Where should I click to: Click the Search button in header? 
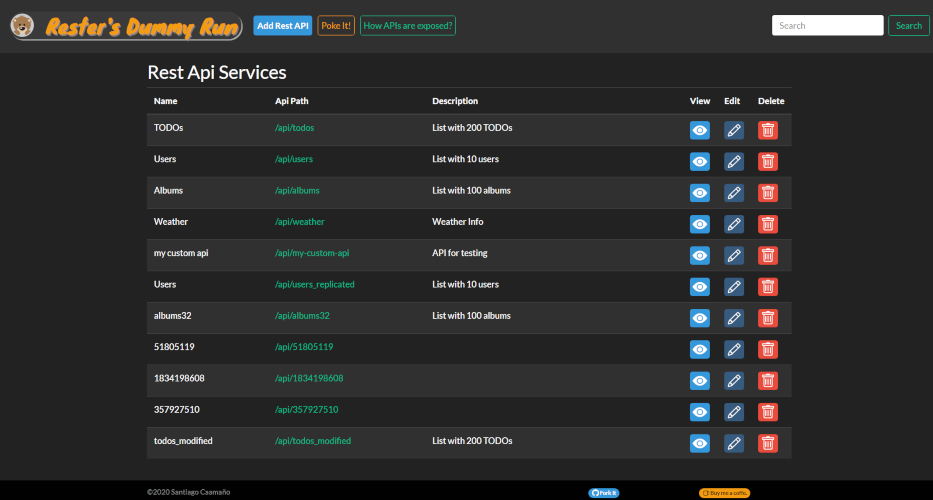pos(909,26)
